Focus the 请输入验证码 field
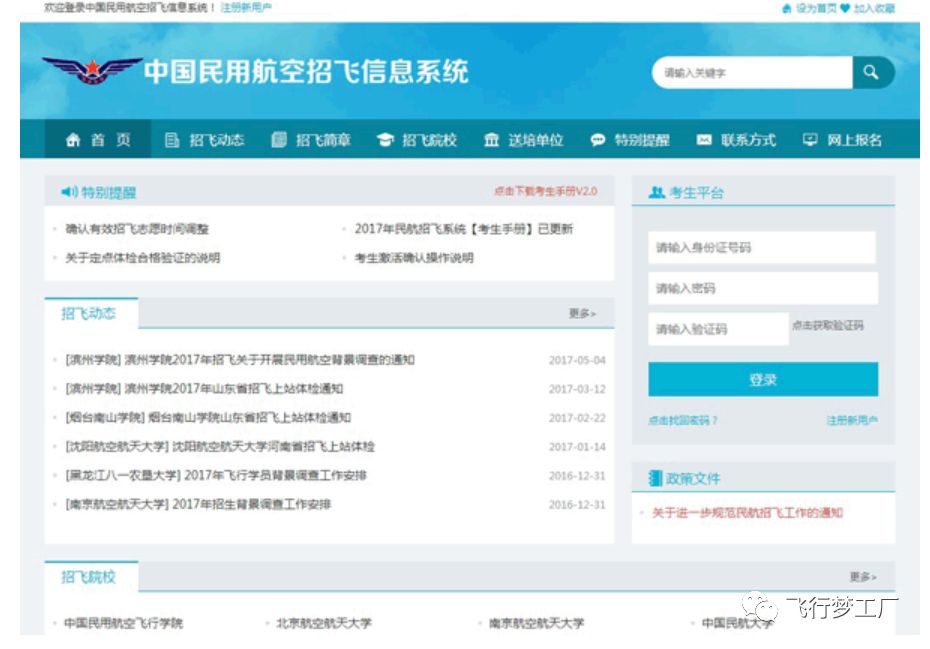The image size is (930, 649). (718, 329)
